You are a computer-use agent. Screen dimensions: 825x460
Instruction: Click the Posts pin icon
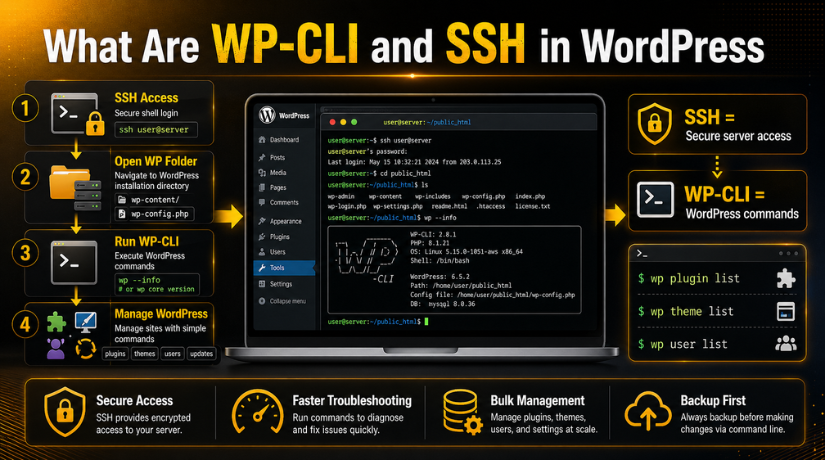pyautogui.click(x=262, y=157)
